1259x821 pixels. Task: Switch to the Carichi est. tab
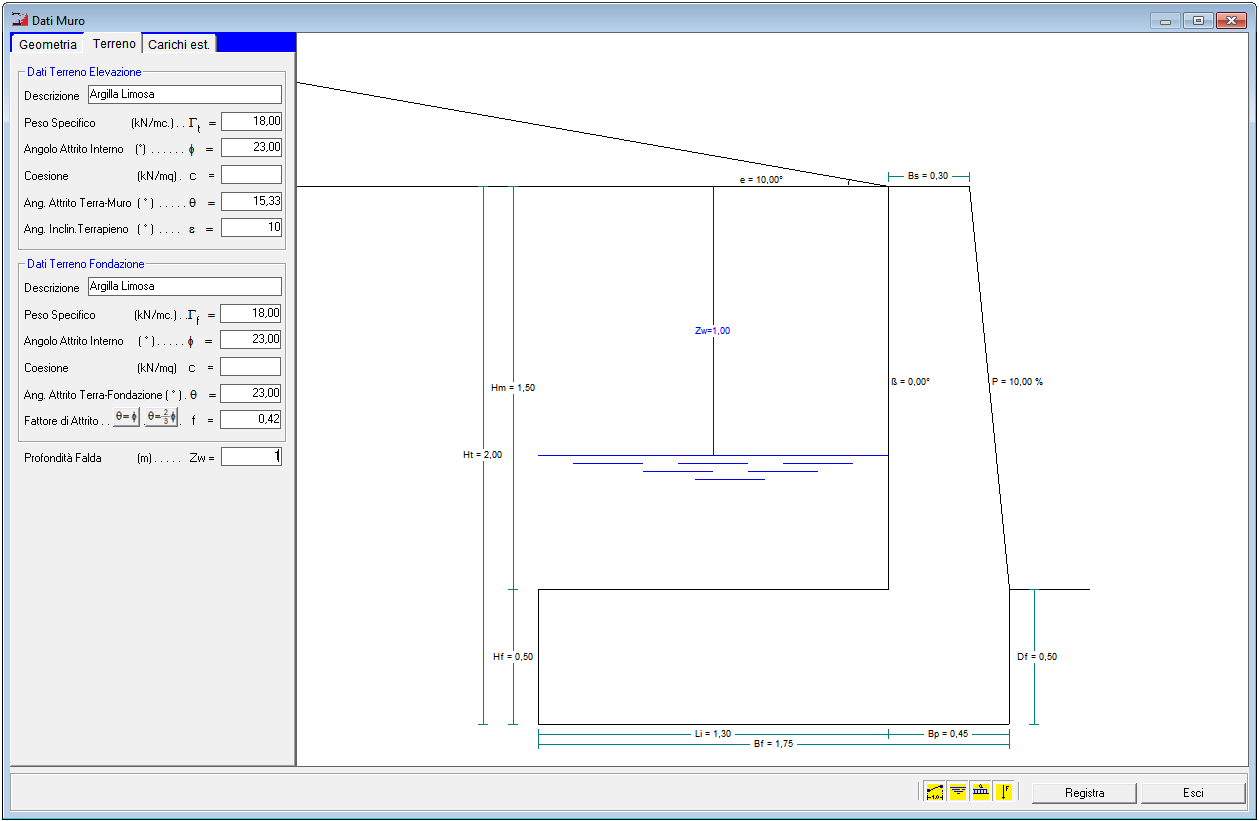[x=179, y=44]
